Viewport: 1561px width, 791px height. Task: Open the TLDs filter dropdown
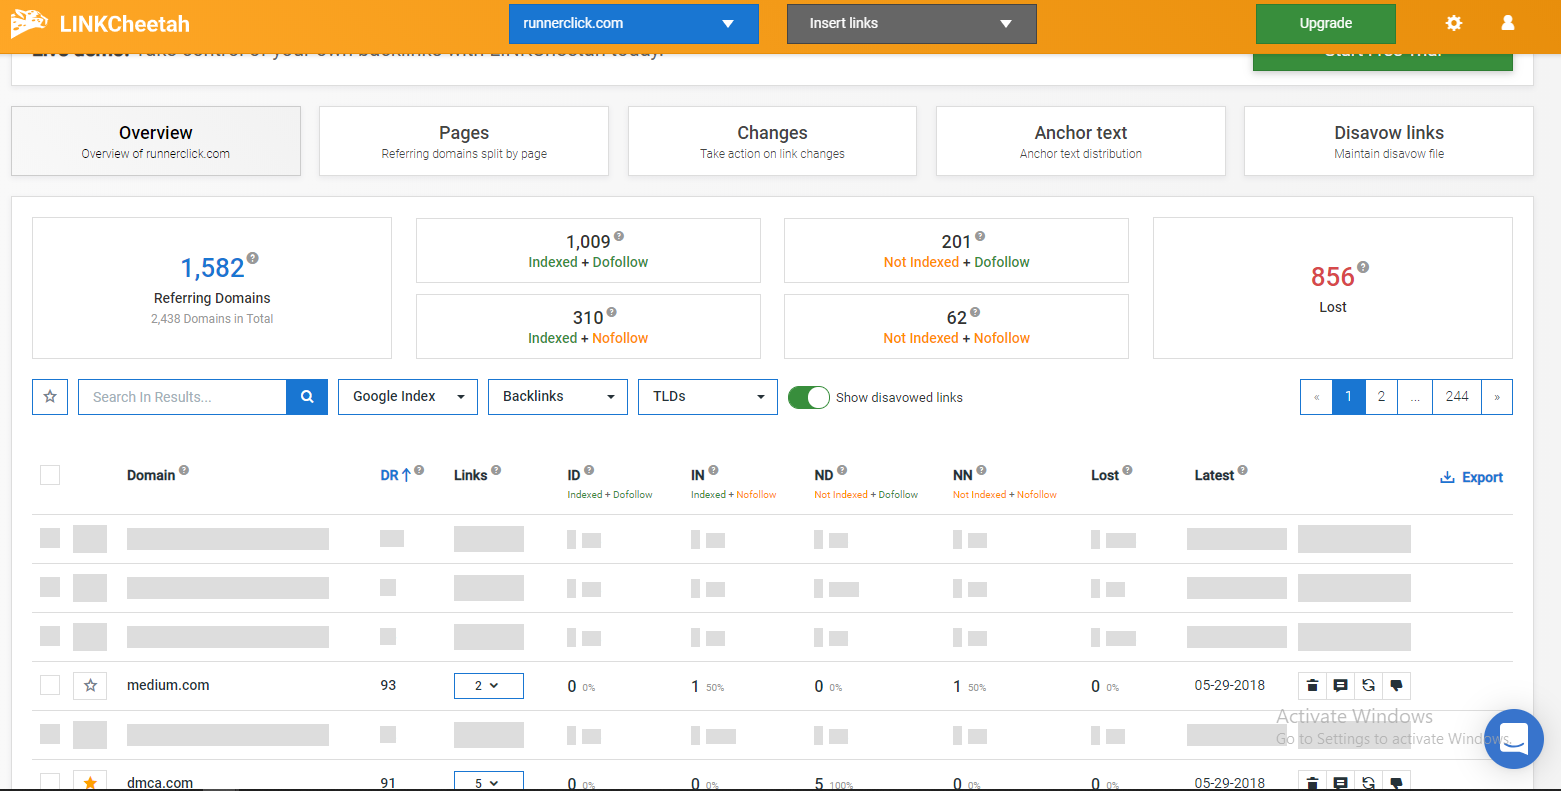pos(708,397)
